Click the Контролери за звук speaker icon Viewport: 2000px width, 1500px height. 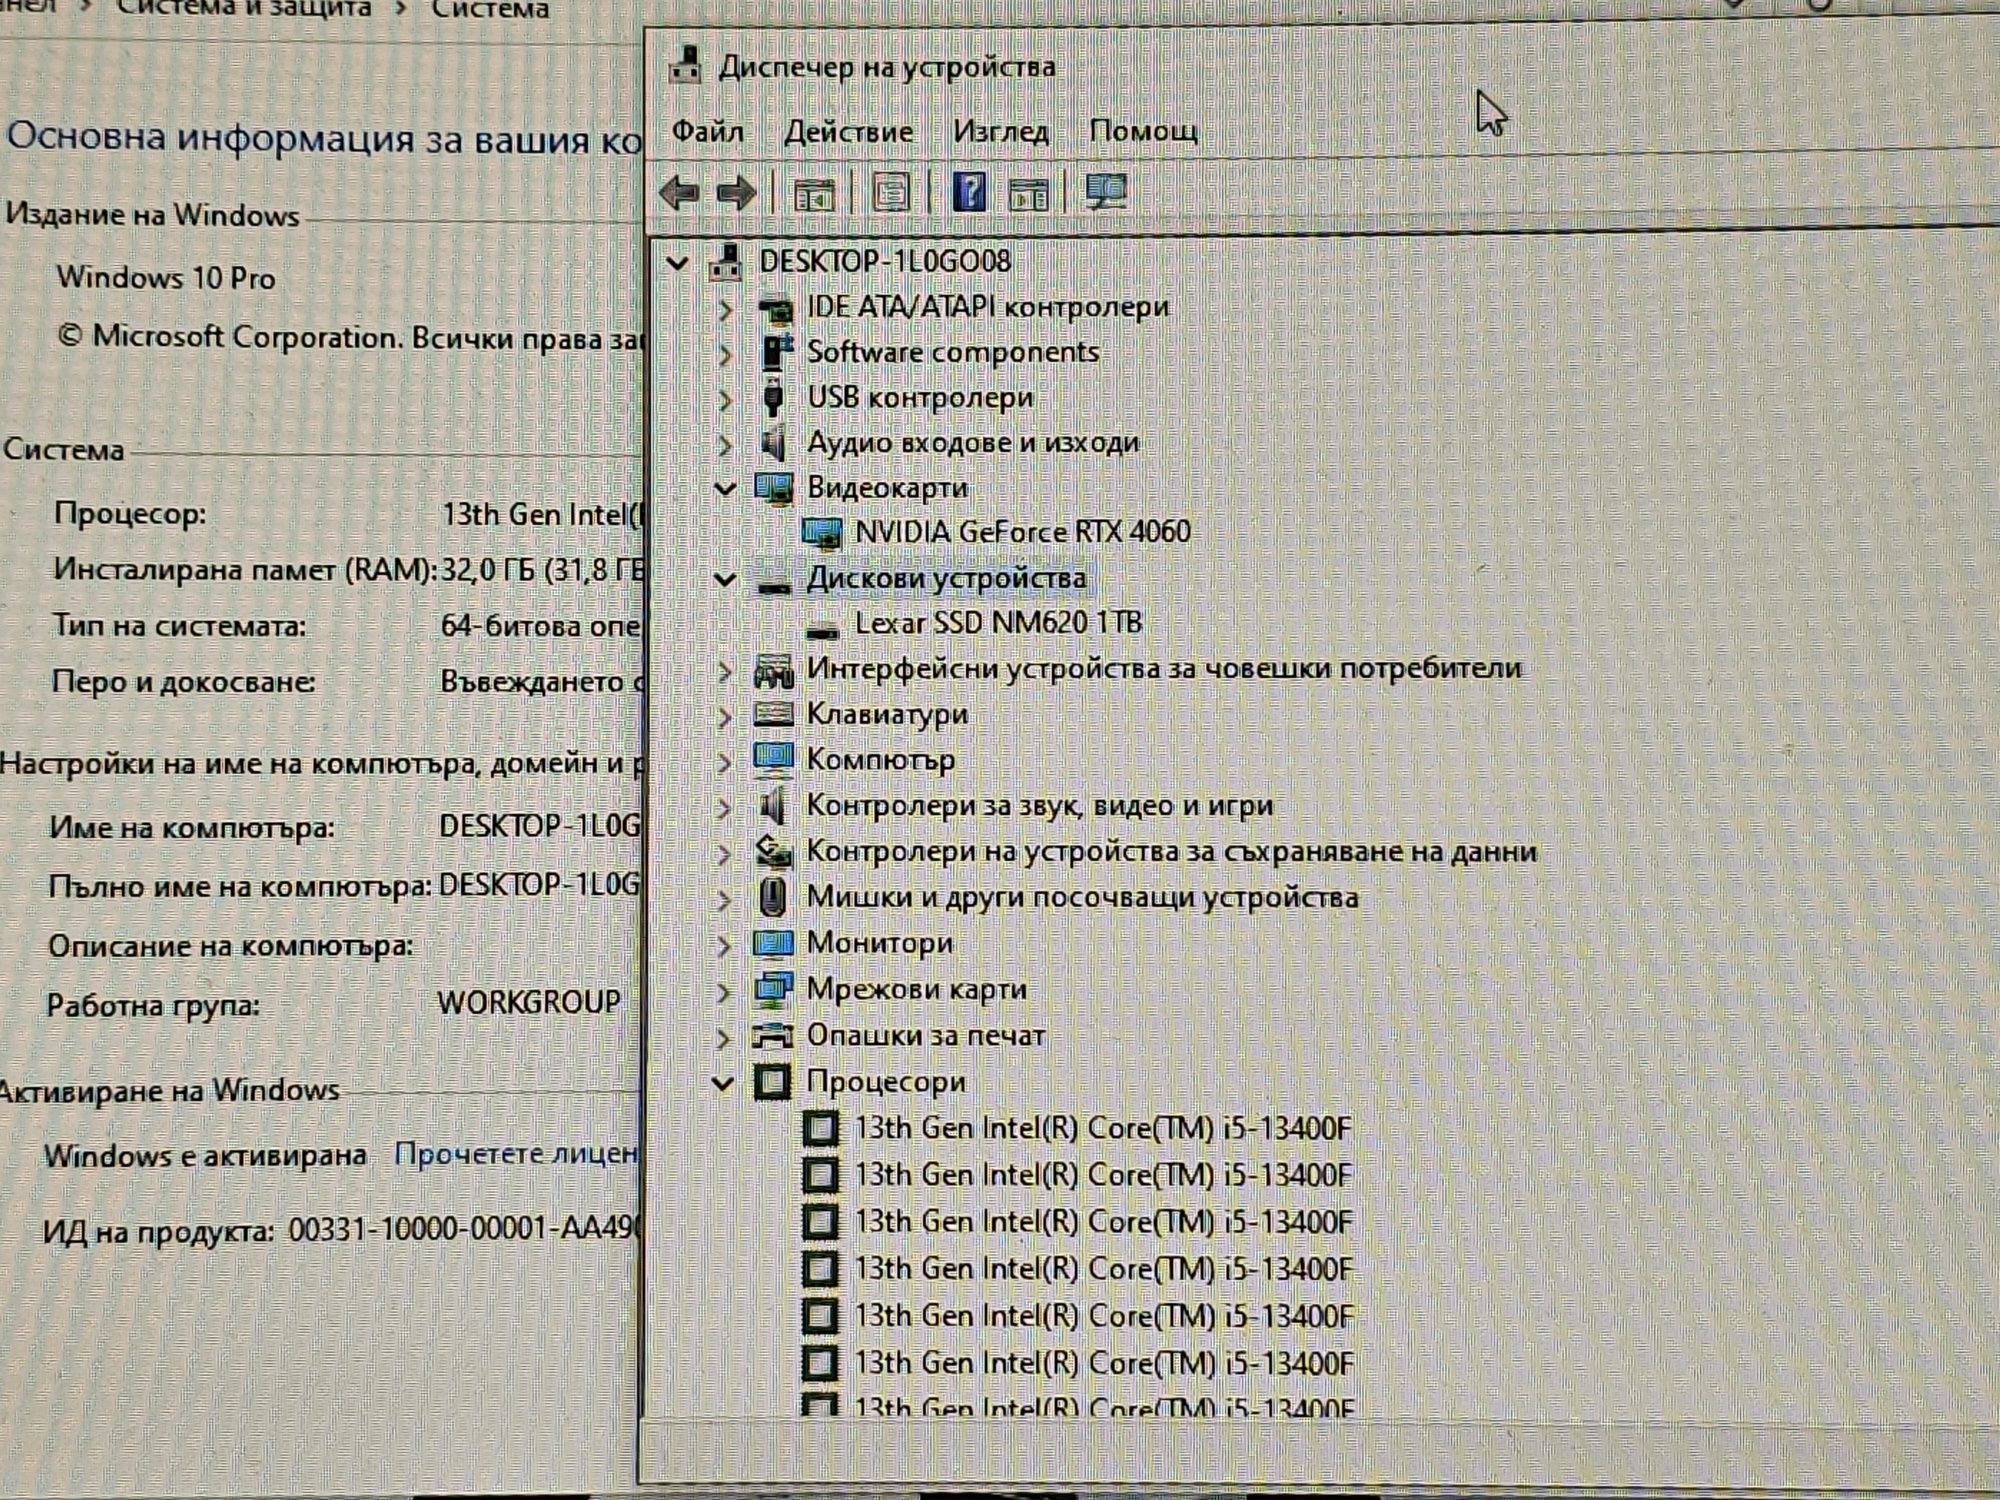click(771, 805)
